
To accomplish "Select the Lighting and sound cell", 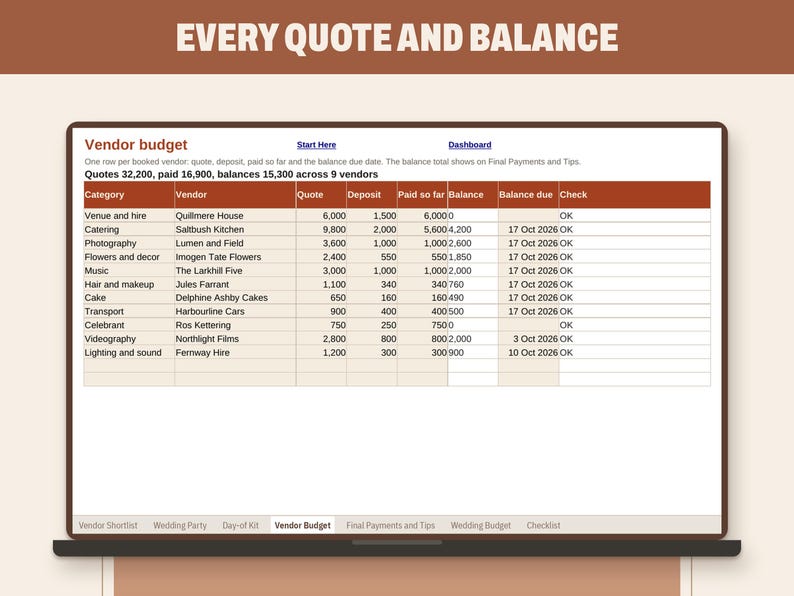I will pyautogui.click(x=129, y=352).
